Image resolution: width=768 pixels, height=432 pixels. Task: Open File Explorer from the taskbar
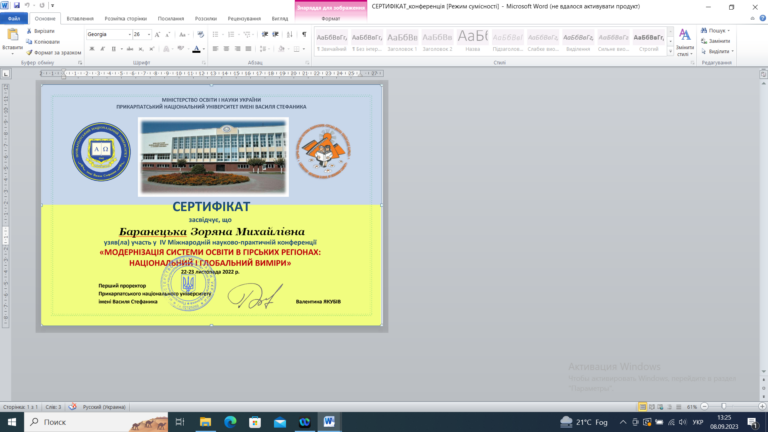click(205, 422)
